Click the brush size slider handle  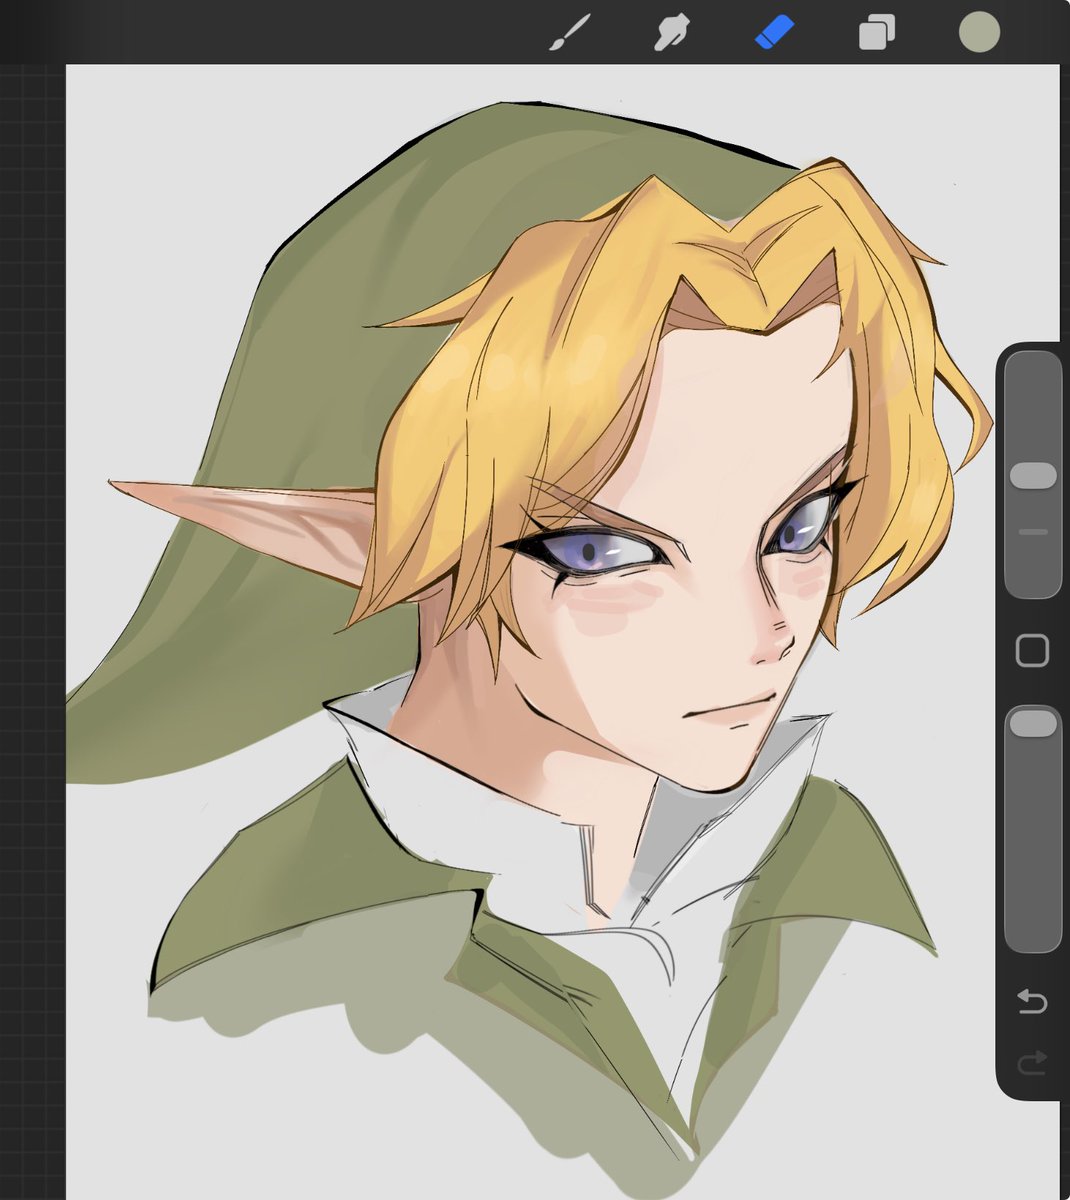[x=1033, y=475]
